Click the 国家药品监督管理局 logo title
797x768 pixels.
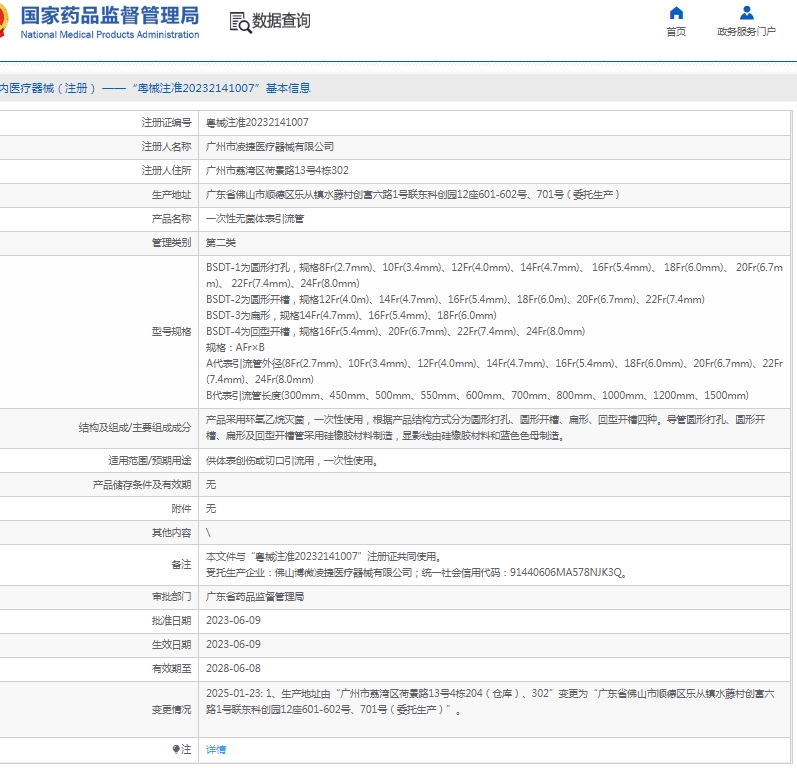109,16
